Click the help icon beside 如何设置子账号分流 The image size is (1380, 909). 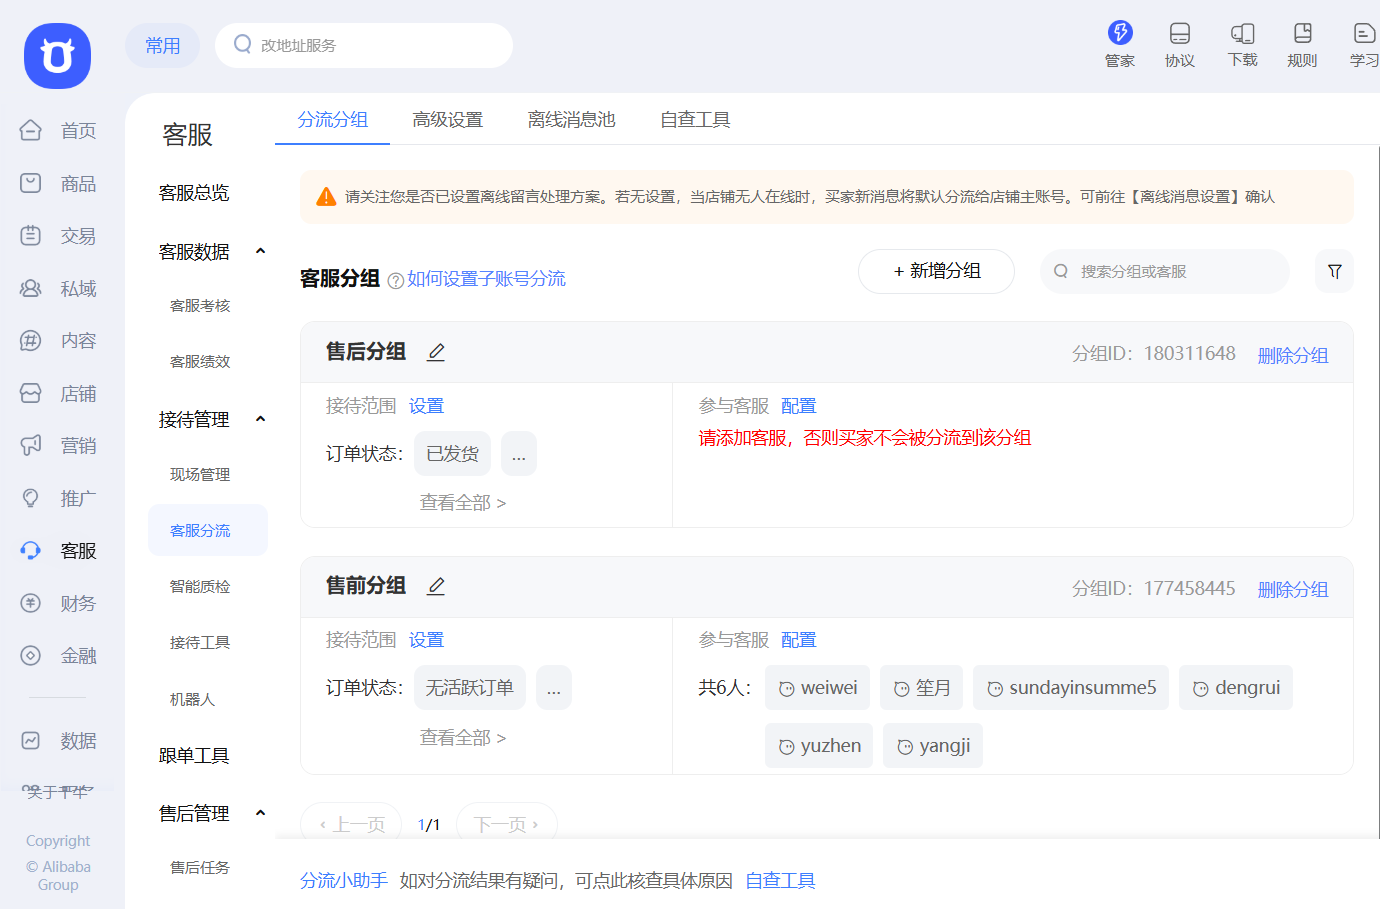pyautogui.click(x=396, y=280)
